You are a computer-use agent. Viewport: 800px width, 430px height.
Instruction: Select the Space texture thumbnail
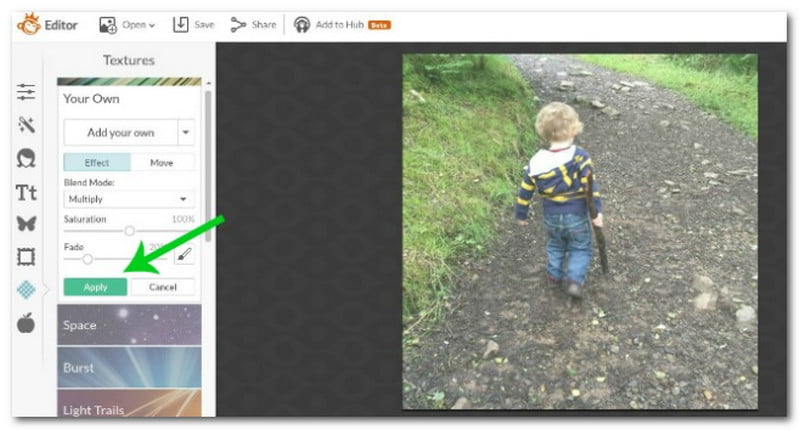click(x=129, y=325)
